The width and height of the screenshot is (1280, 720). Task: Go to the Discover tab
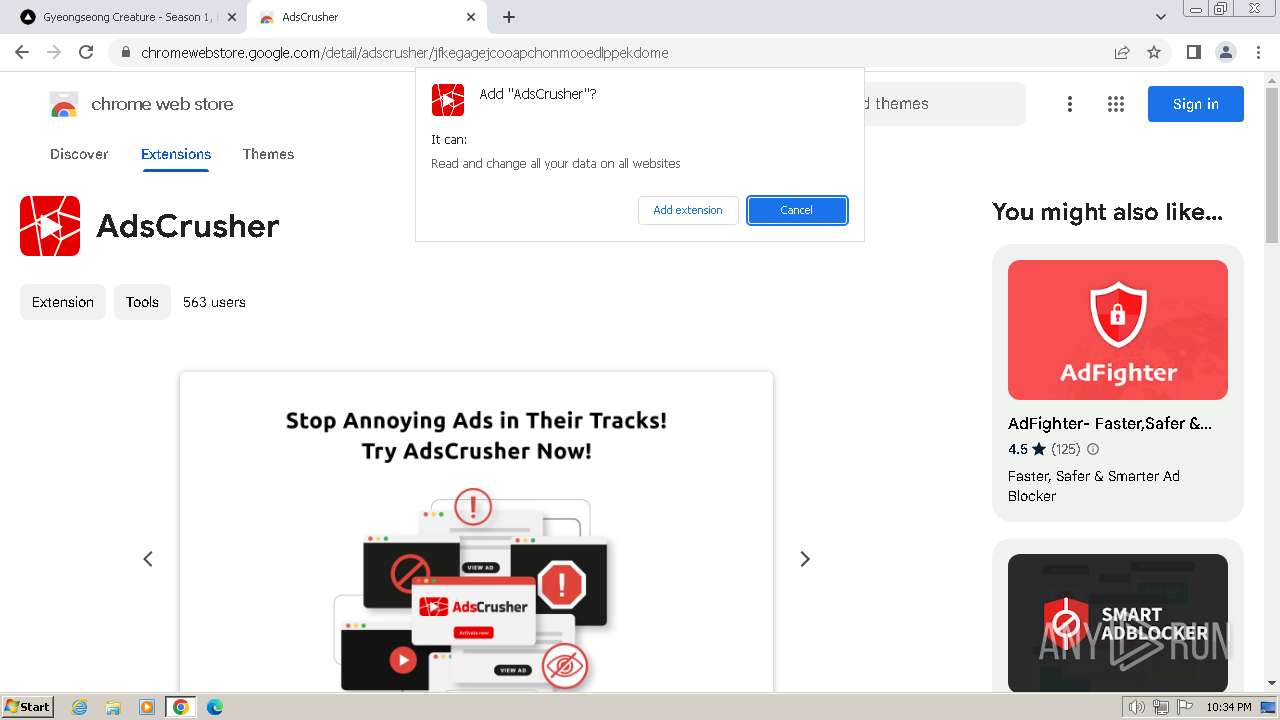coord(79,154)
